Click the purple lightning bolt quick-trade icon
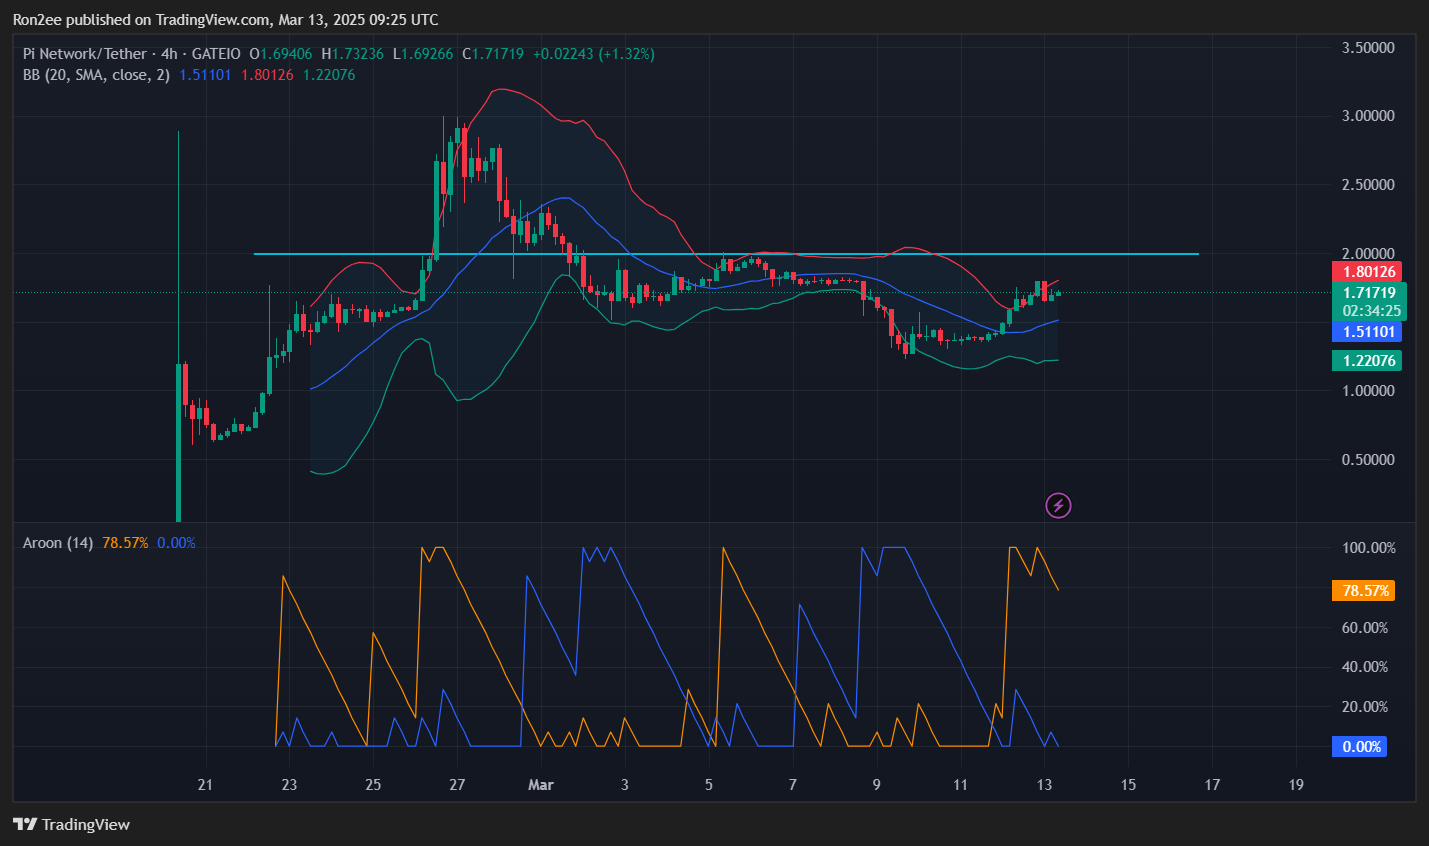The image size is (1429, 846). 1058,505
